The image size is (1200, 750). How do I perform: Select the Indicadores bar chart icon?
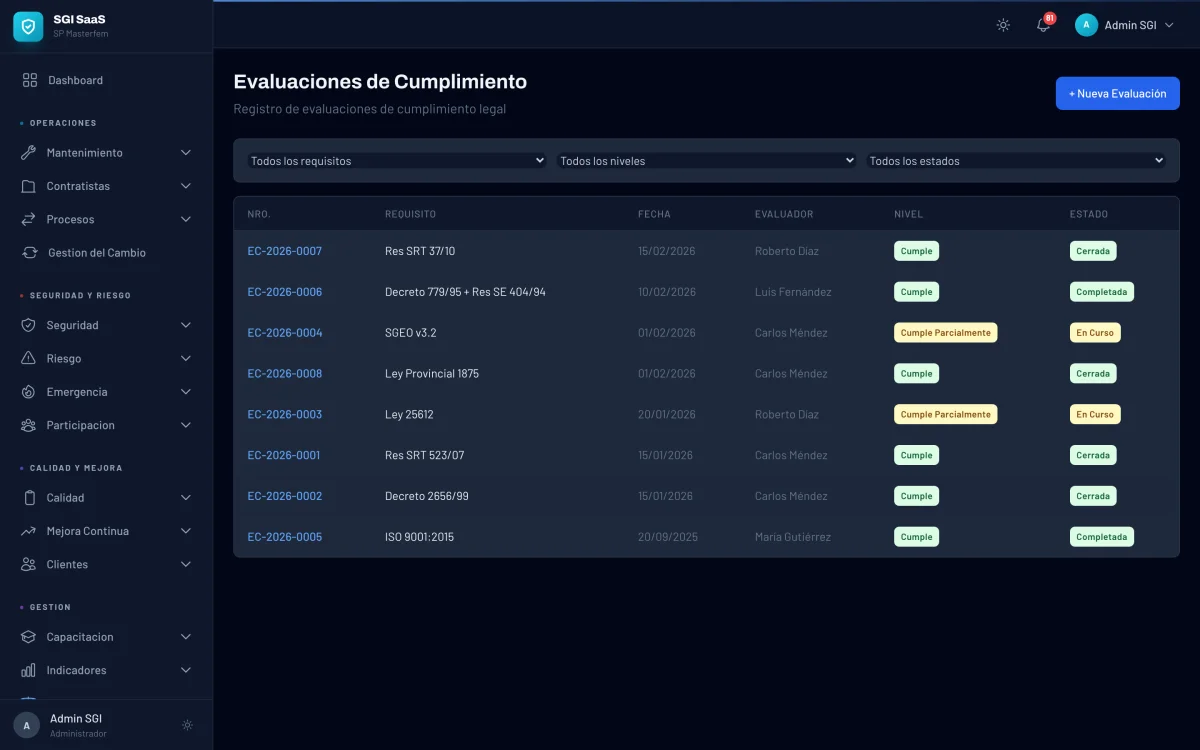pyautogui.click(x=28, y=670)
